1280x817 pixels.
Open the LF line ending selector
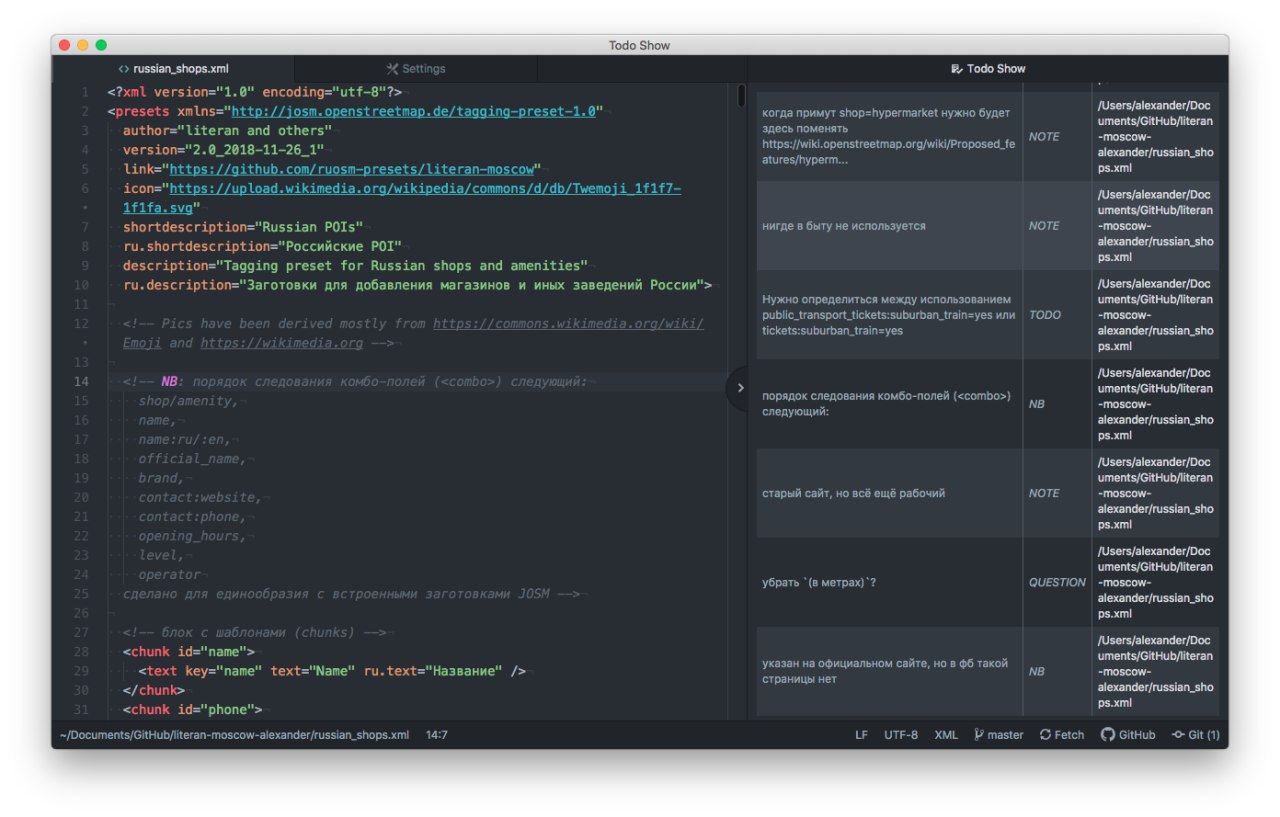point(861,735)
